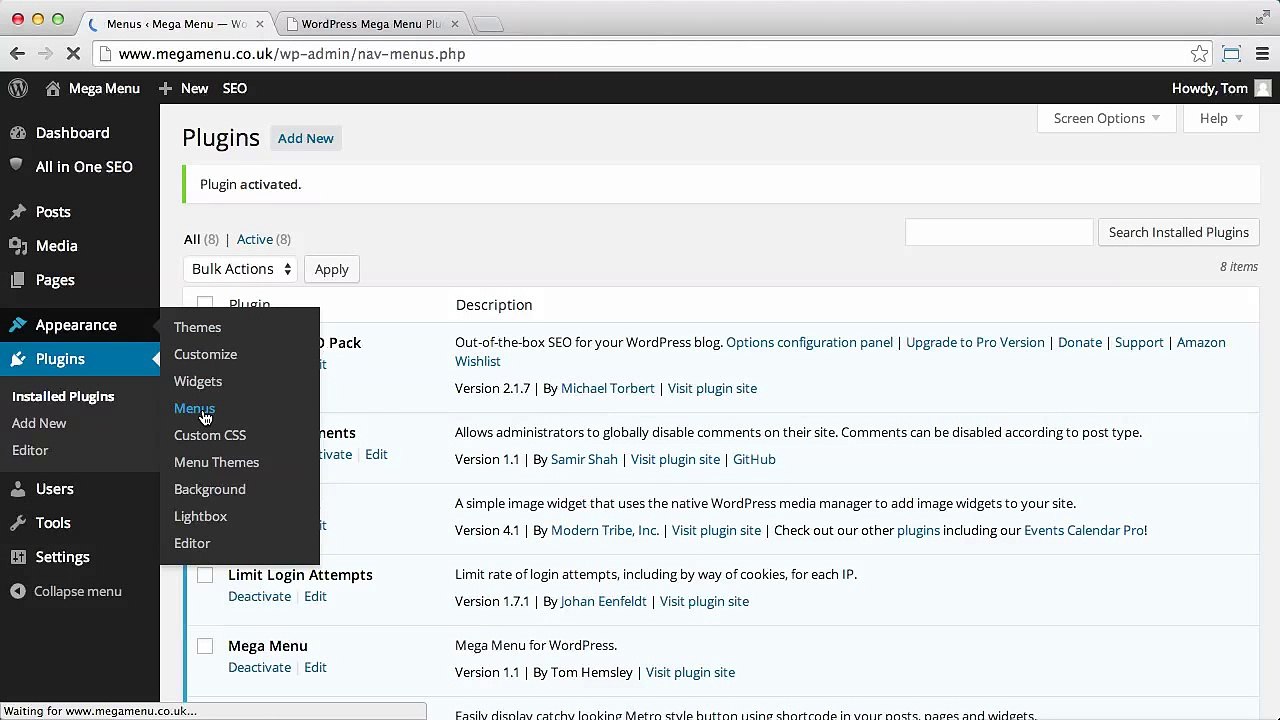Screen dimensions: 1280x720
Task: Stop page loading with the X button
Action: point(73,54)
